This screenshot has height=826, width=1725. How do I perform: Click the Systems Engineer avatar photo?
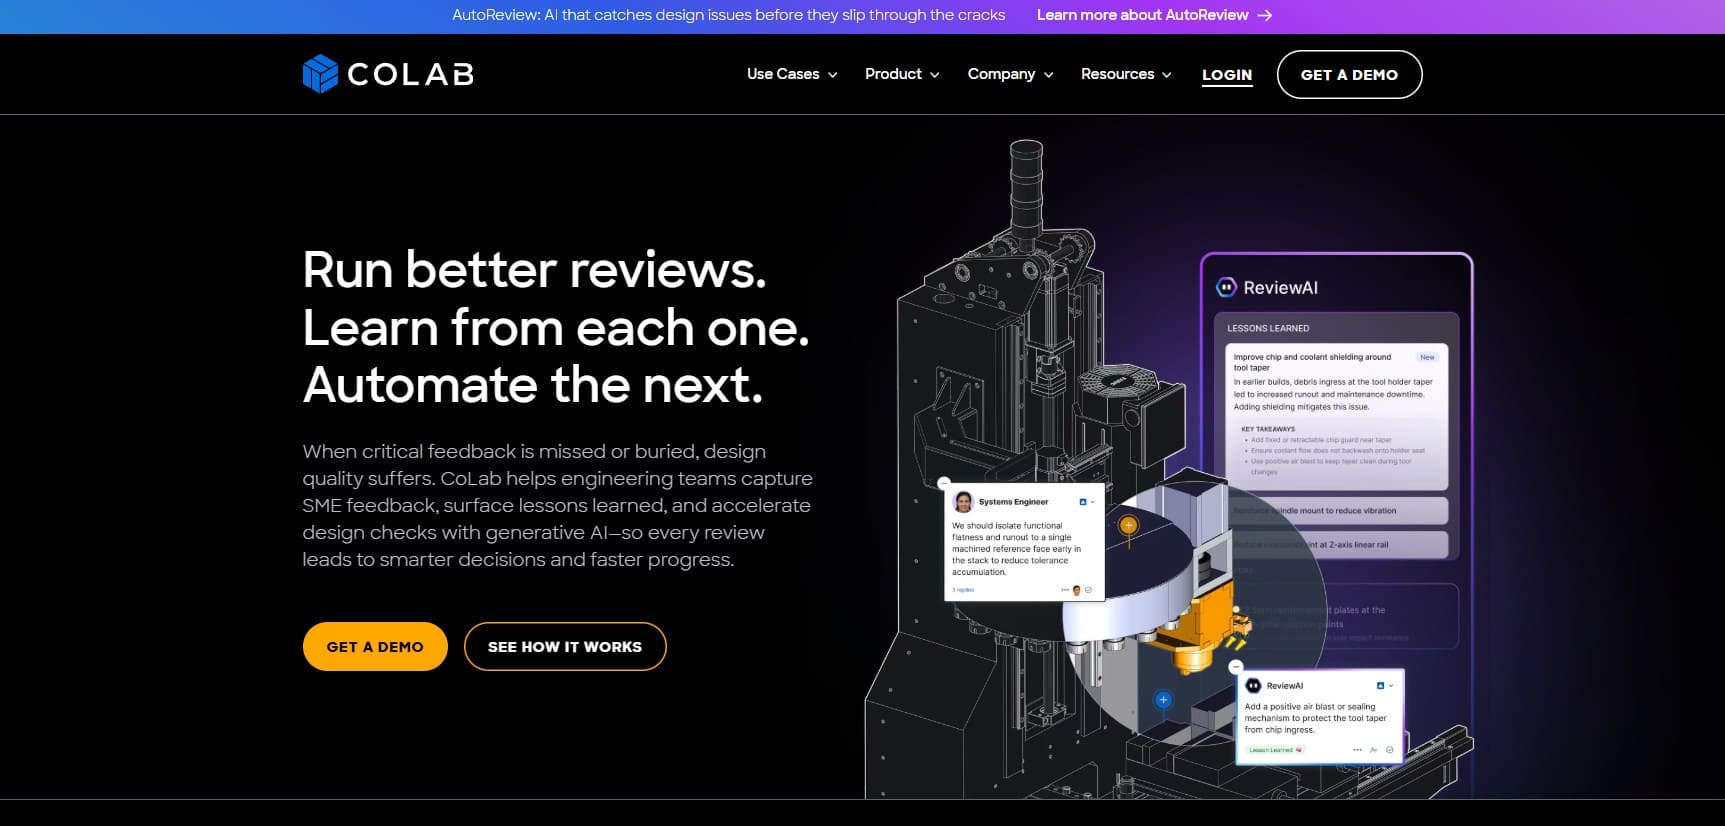(964, 502)
